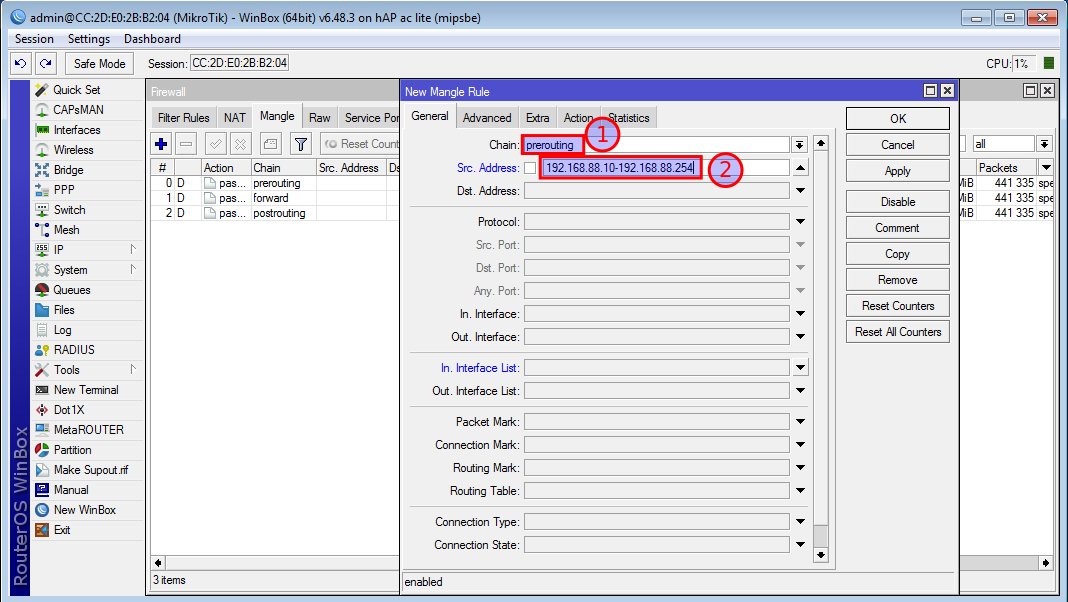Screen dimensions: 1068x602
Task: Expand the Routing Mark field
Action: click(800, 468)
